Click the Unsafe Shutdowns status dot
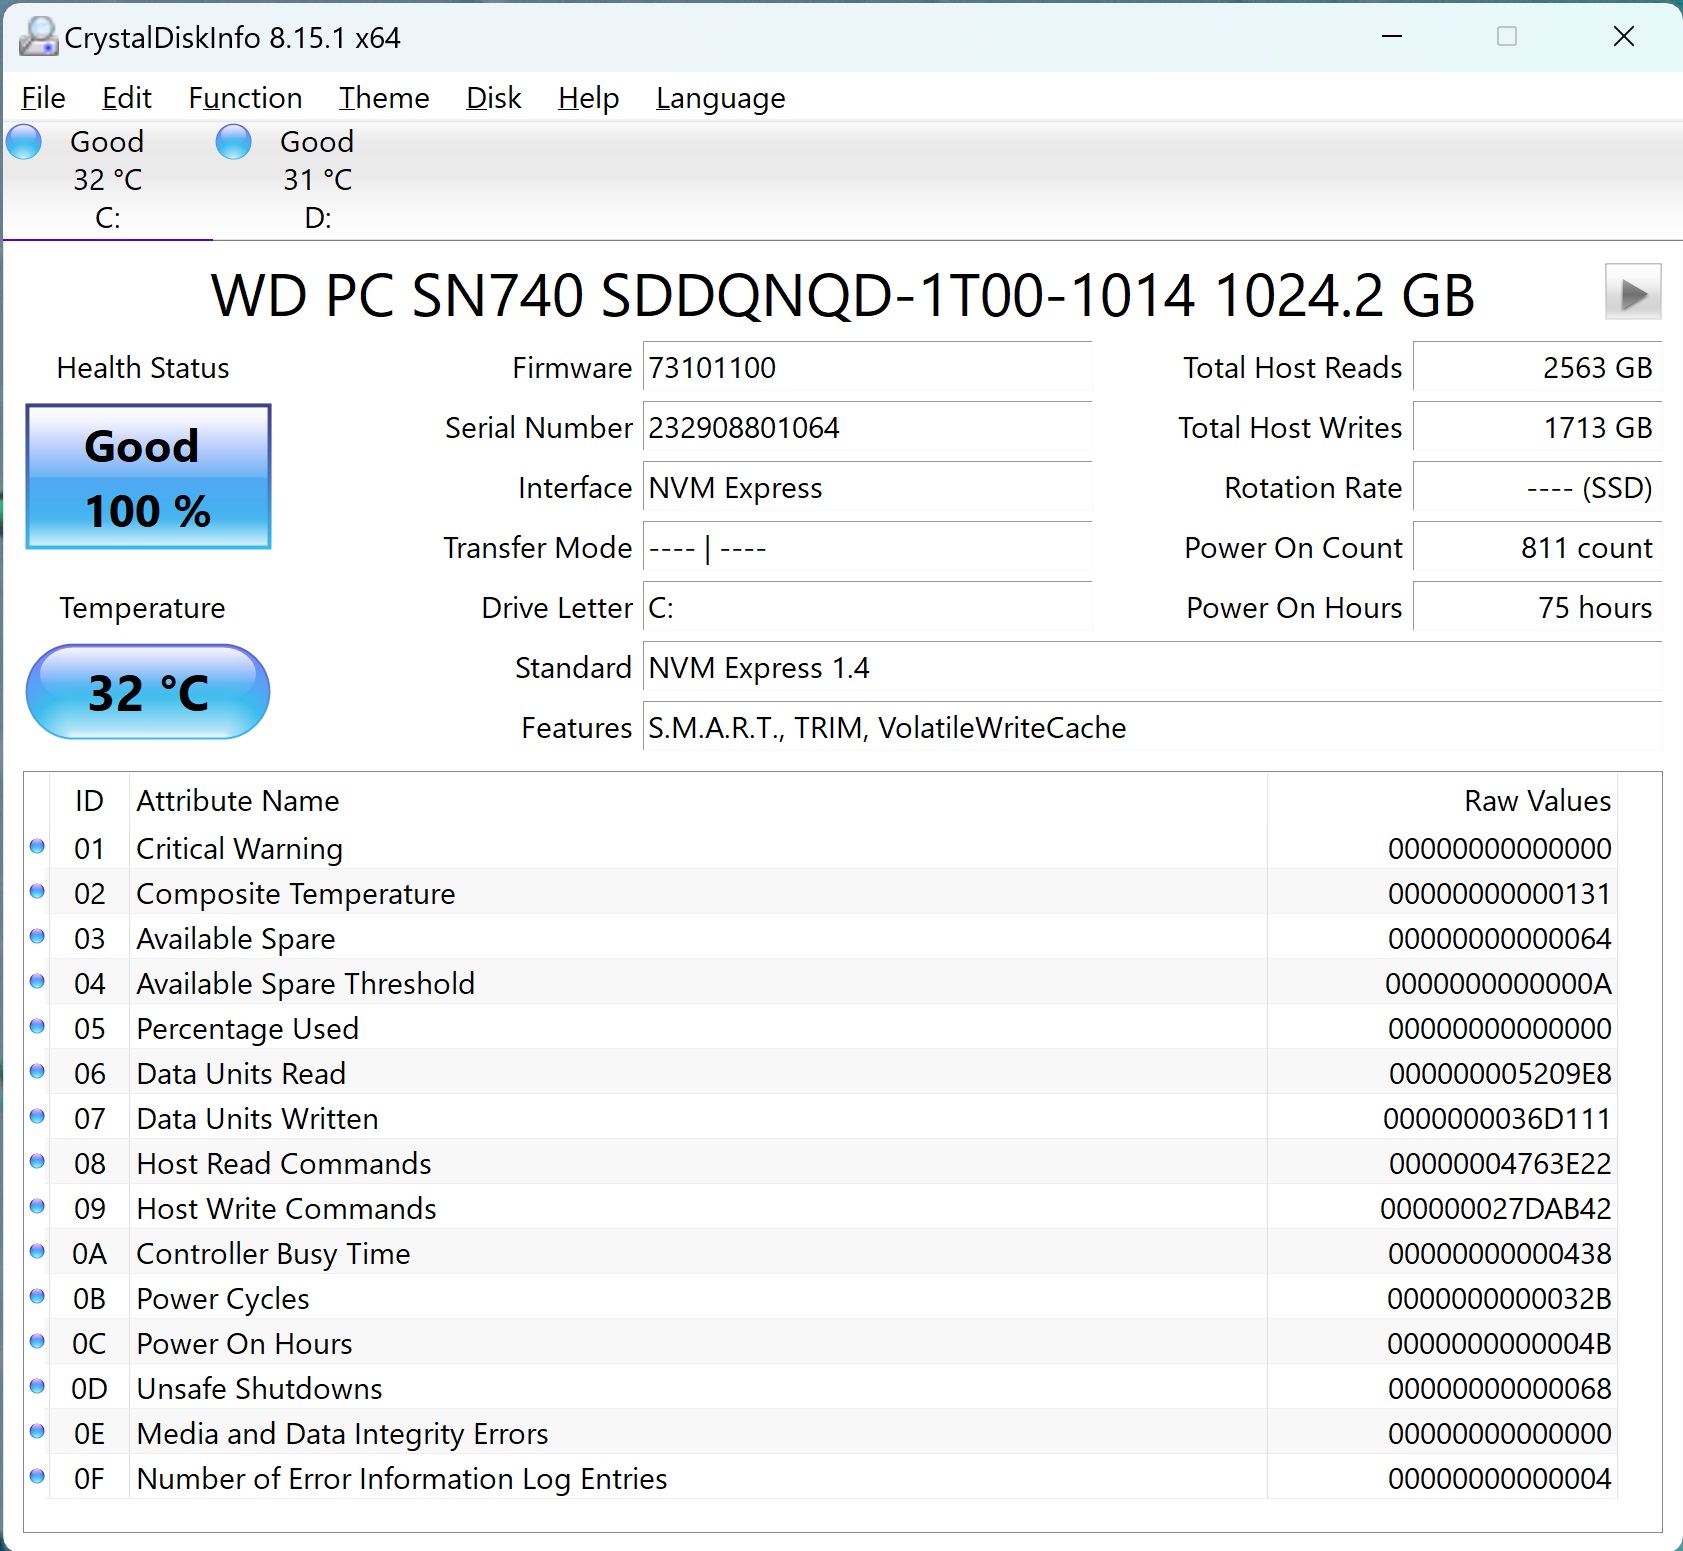 pyautogui.click(x=37, y=1387)
